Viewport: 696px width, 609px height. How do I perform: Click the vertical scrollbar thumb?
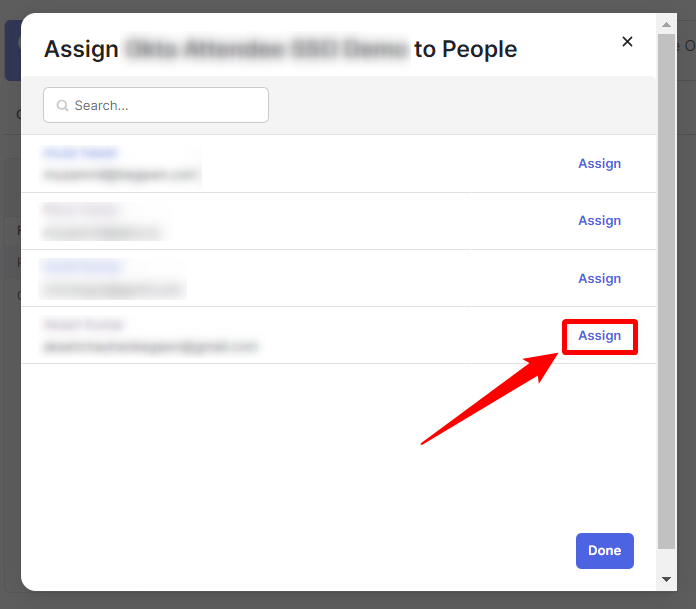click(x=666, y=290)
